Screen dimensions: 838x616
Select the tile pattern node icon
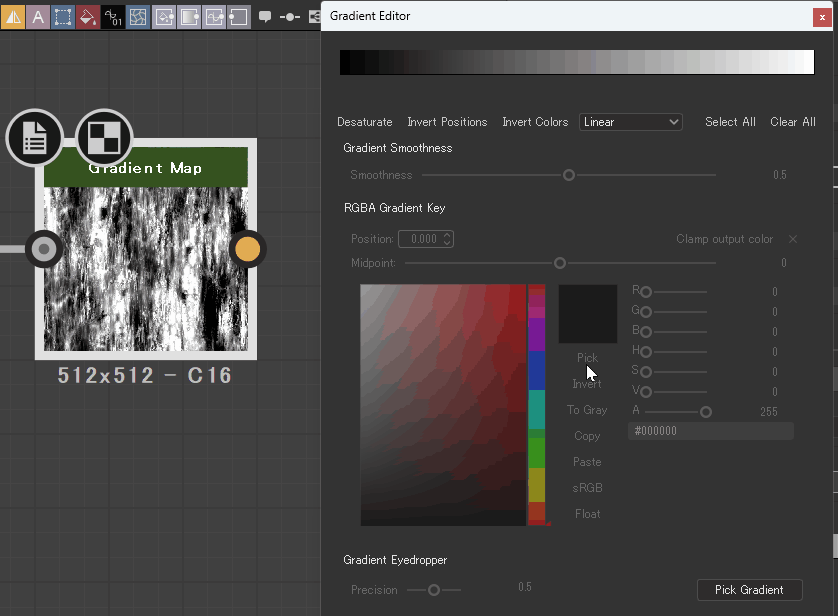137,17
